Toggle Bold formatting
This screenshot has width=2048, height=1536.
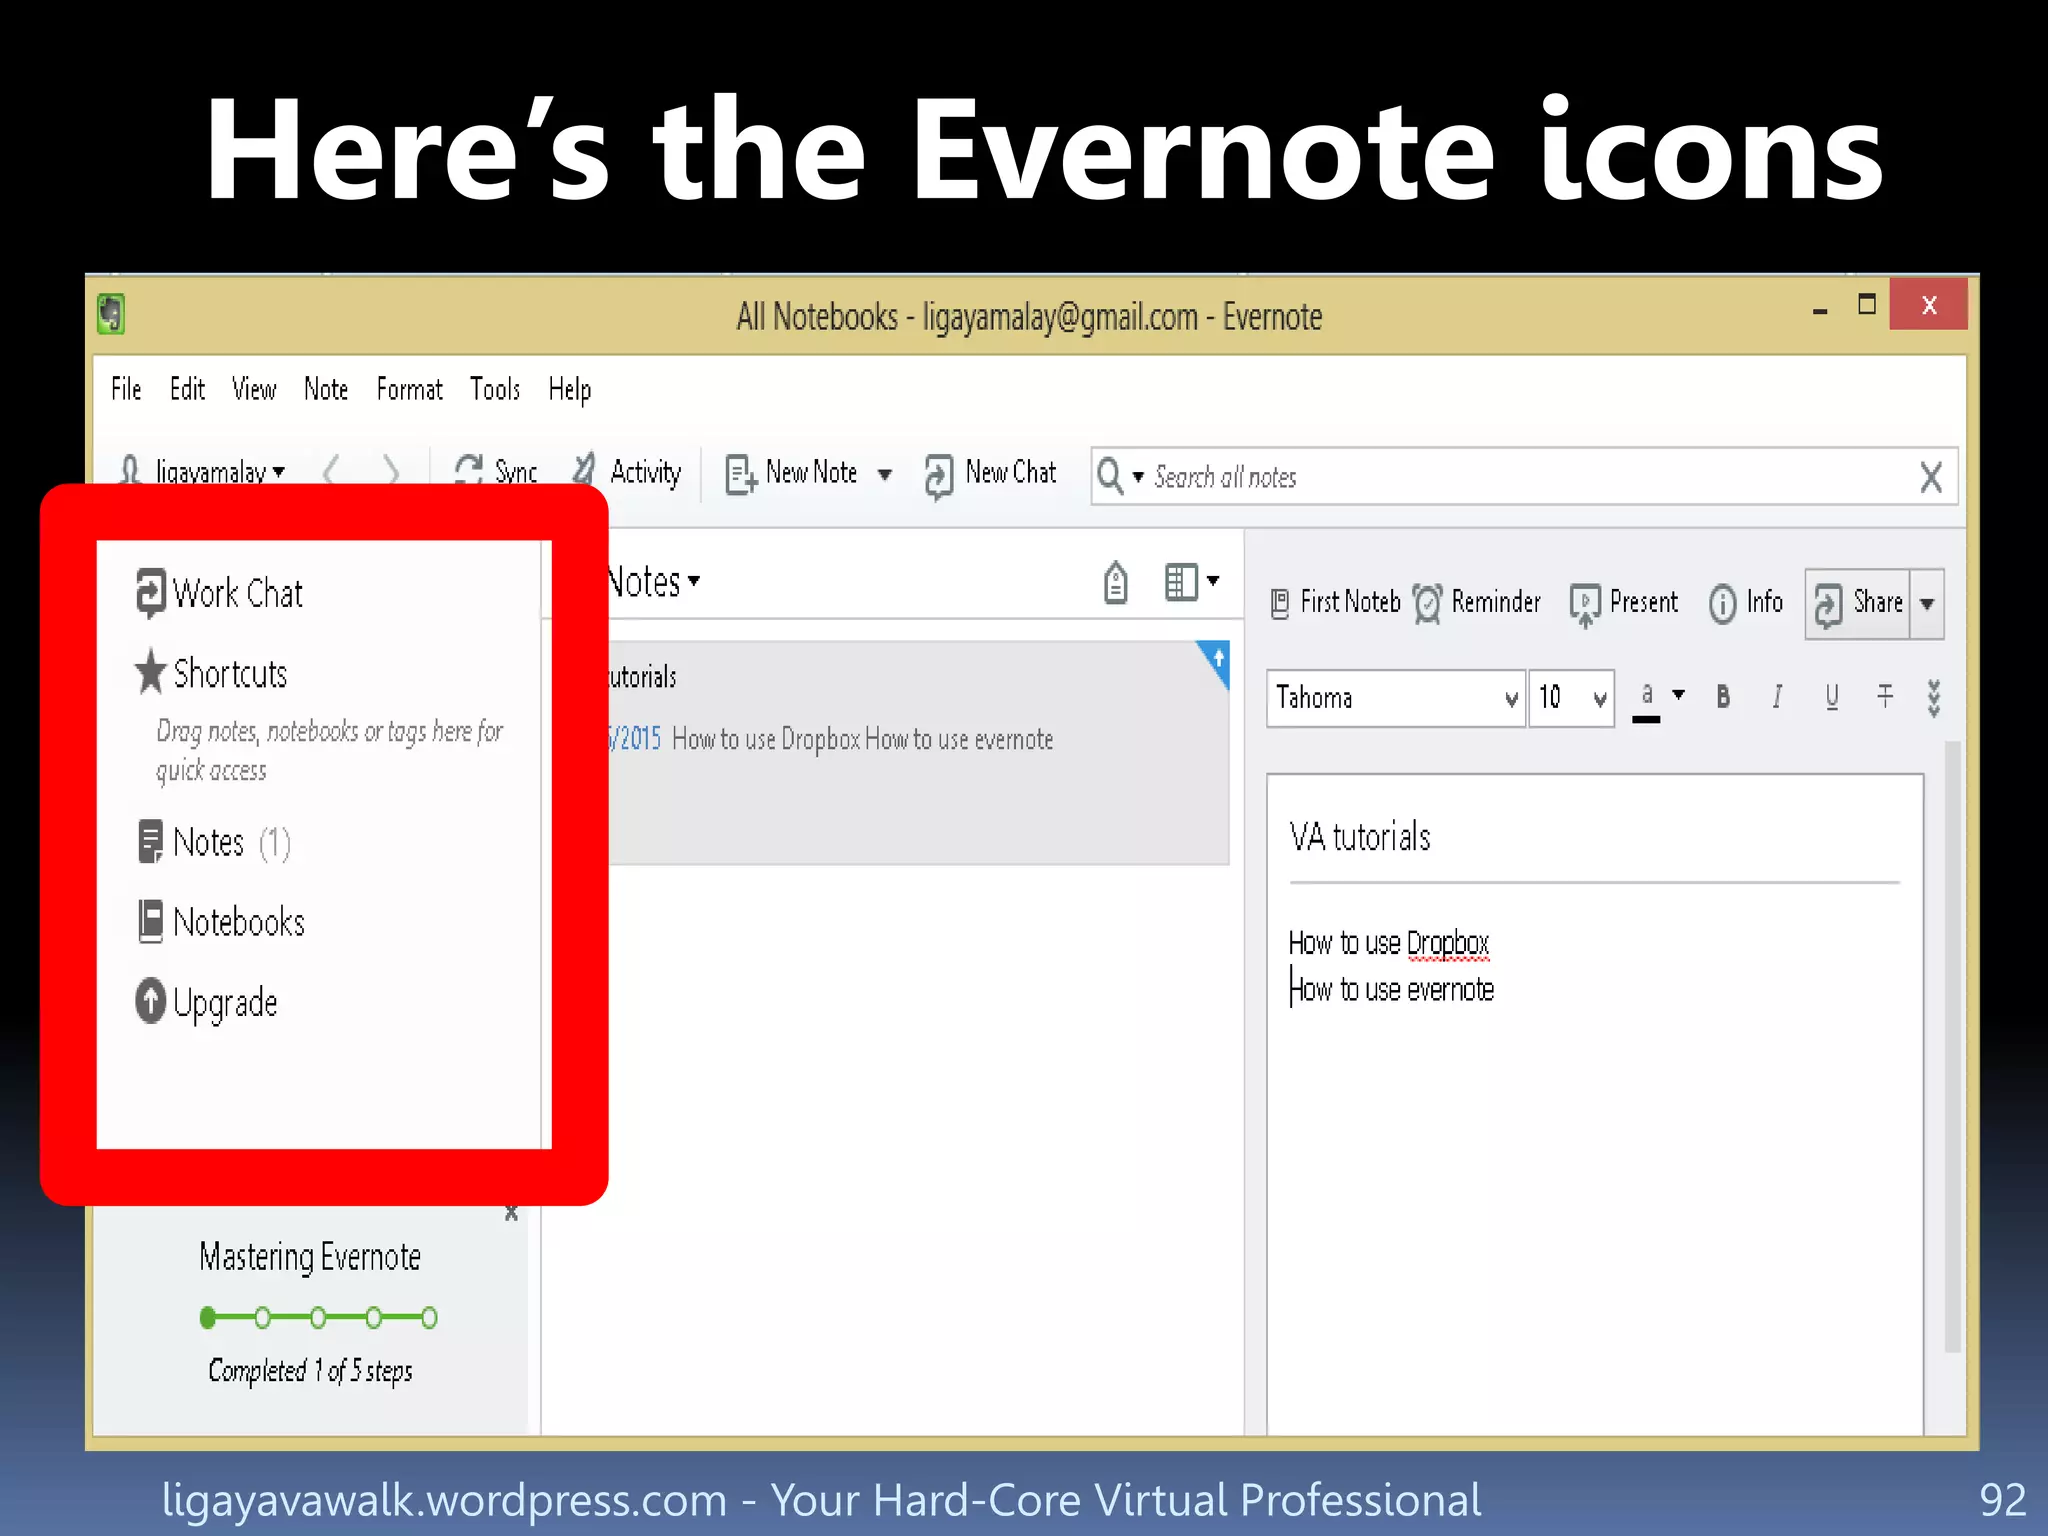coord(1723,697)
